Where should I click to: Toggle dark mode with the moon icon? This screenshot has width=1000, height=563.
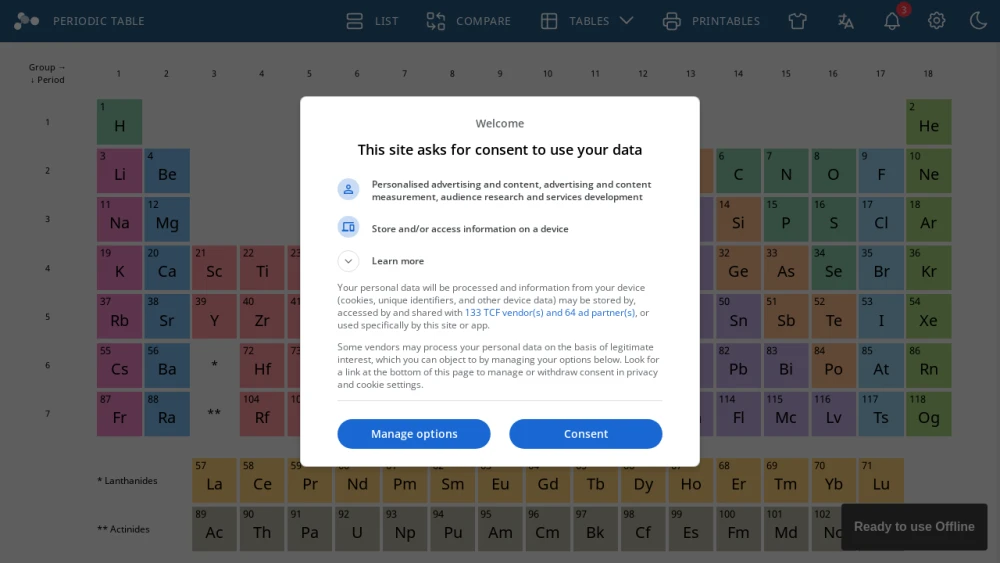pyautogui.click(x=978, y=21)
